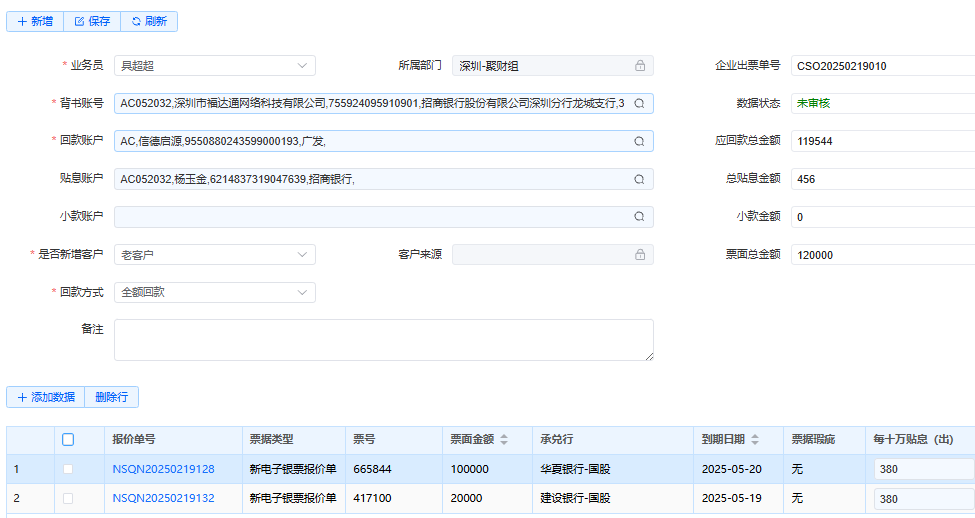The height and width of the screenshot is (518, 975).
Task: Click the search icon in 贴息账户 field
Action: 639,180
